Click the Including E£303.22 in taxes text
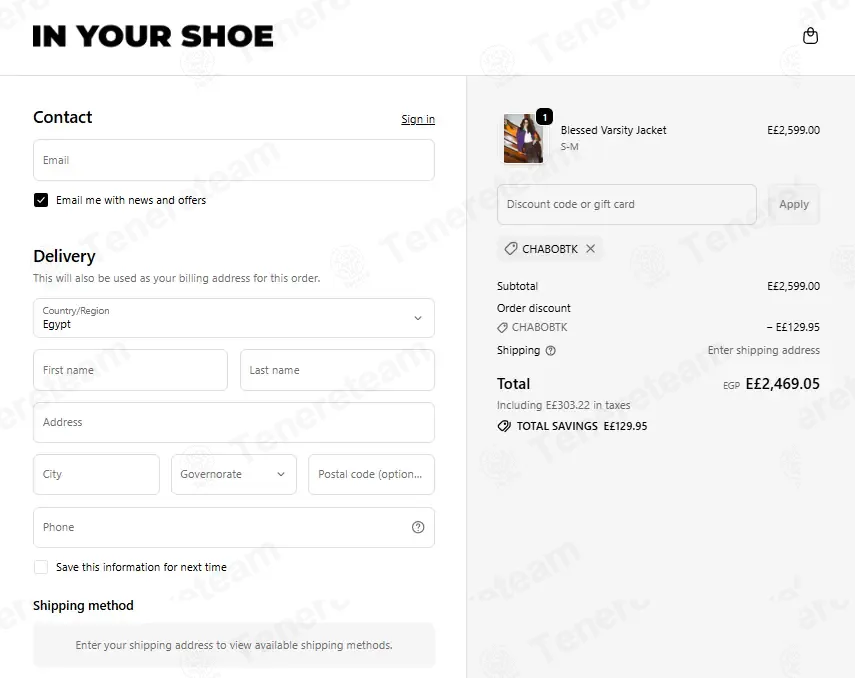 point(563,405)
